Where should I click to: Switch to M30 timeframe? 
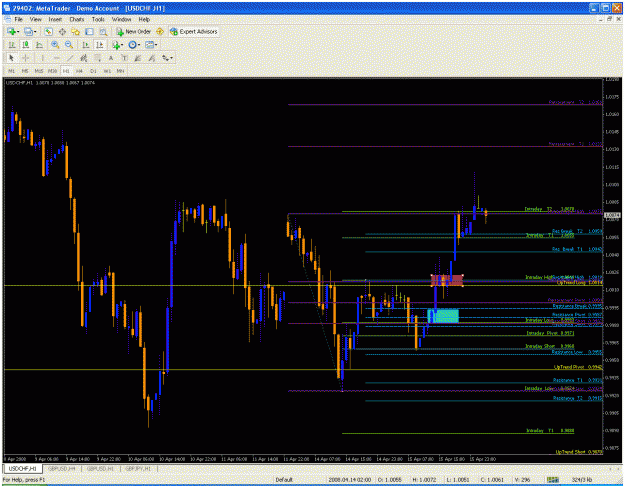pos(52,71)
